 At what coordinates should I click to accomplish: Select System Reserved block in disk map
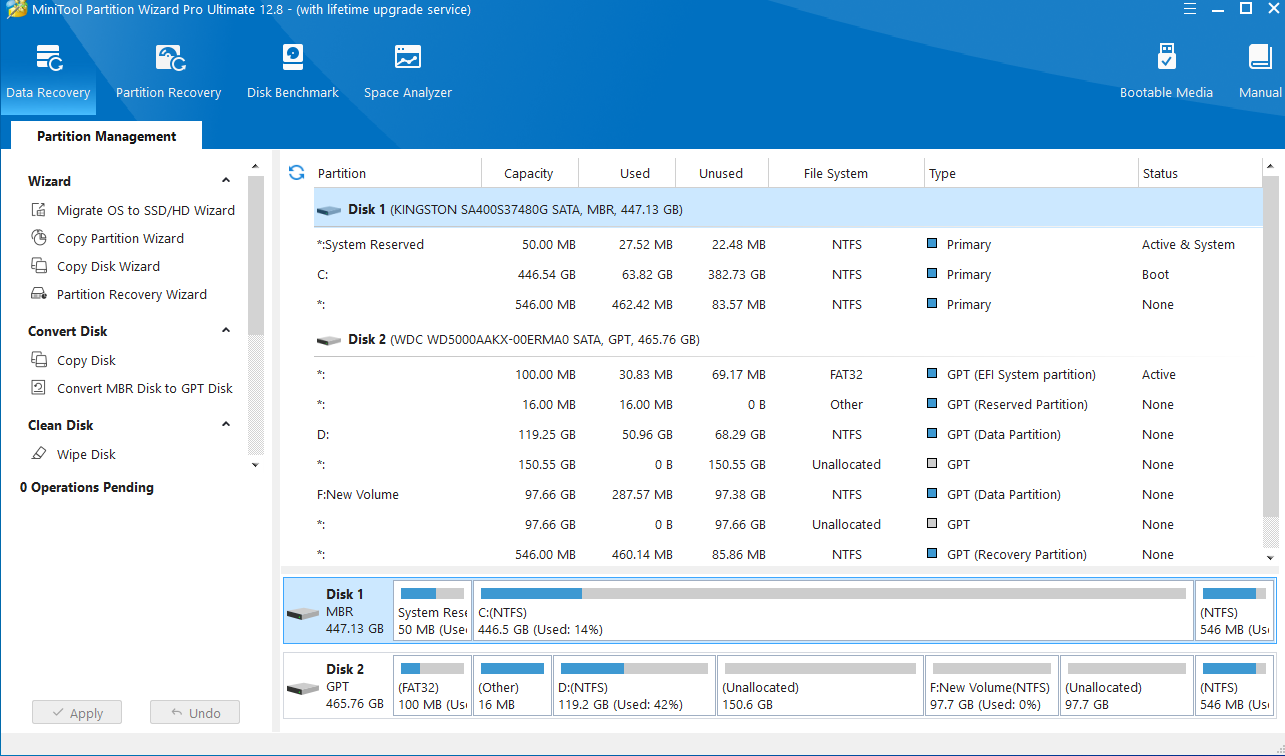tap(432, 611)
